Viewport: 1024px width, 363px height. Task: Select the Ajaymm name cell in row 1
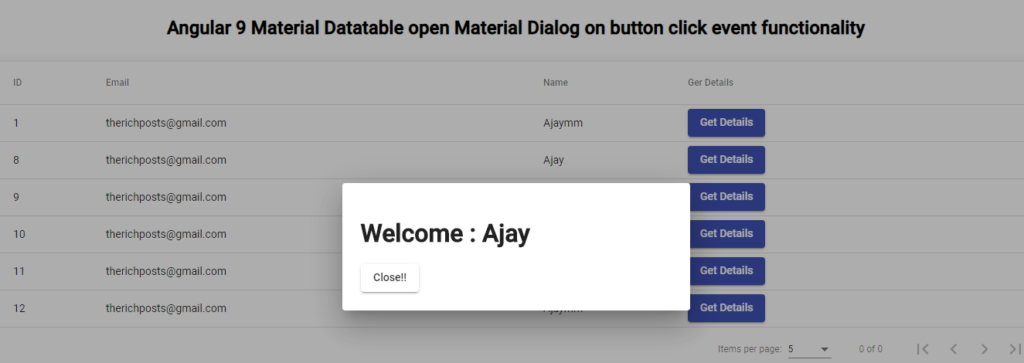tap(563, 123)
